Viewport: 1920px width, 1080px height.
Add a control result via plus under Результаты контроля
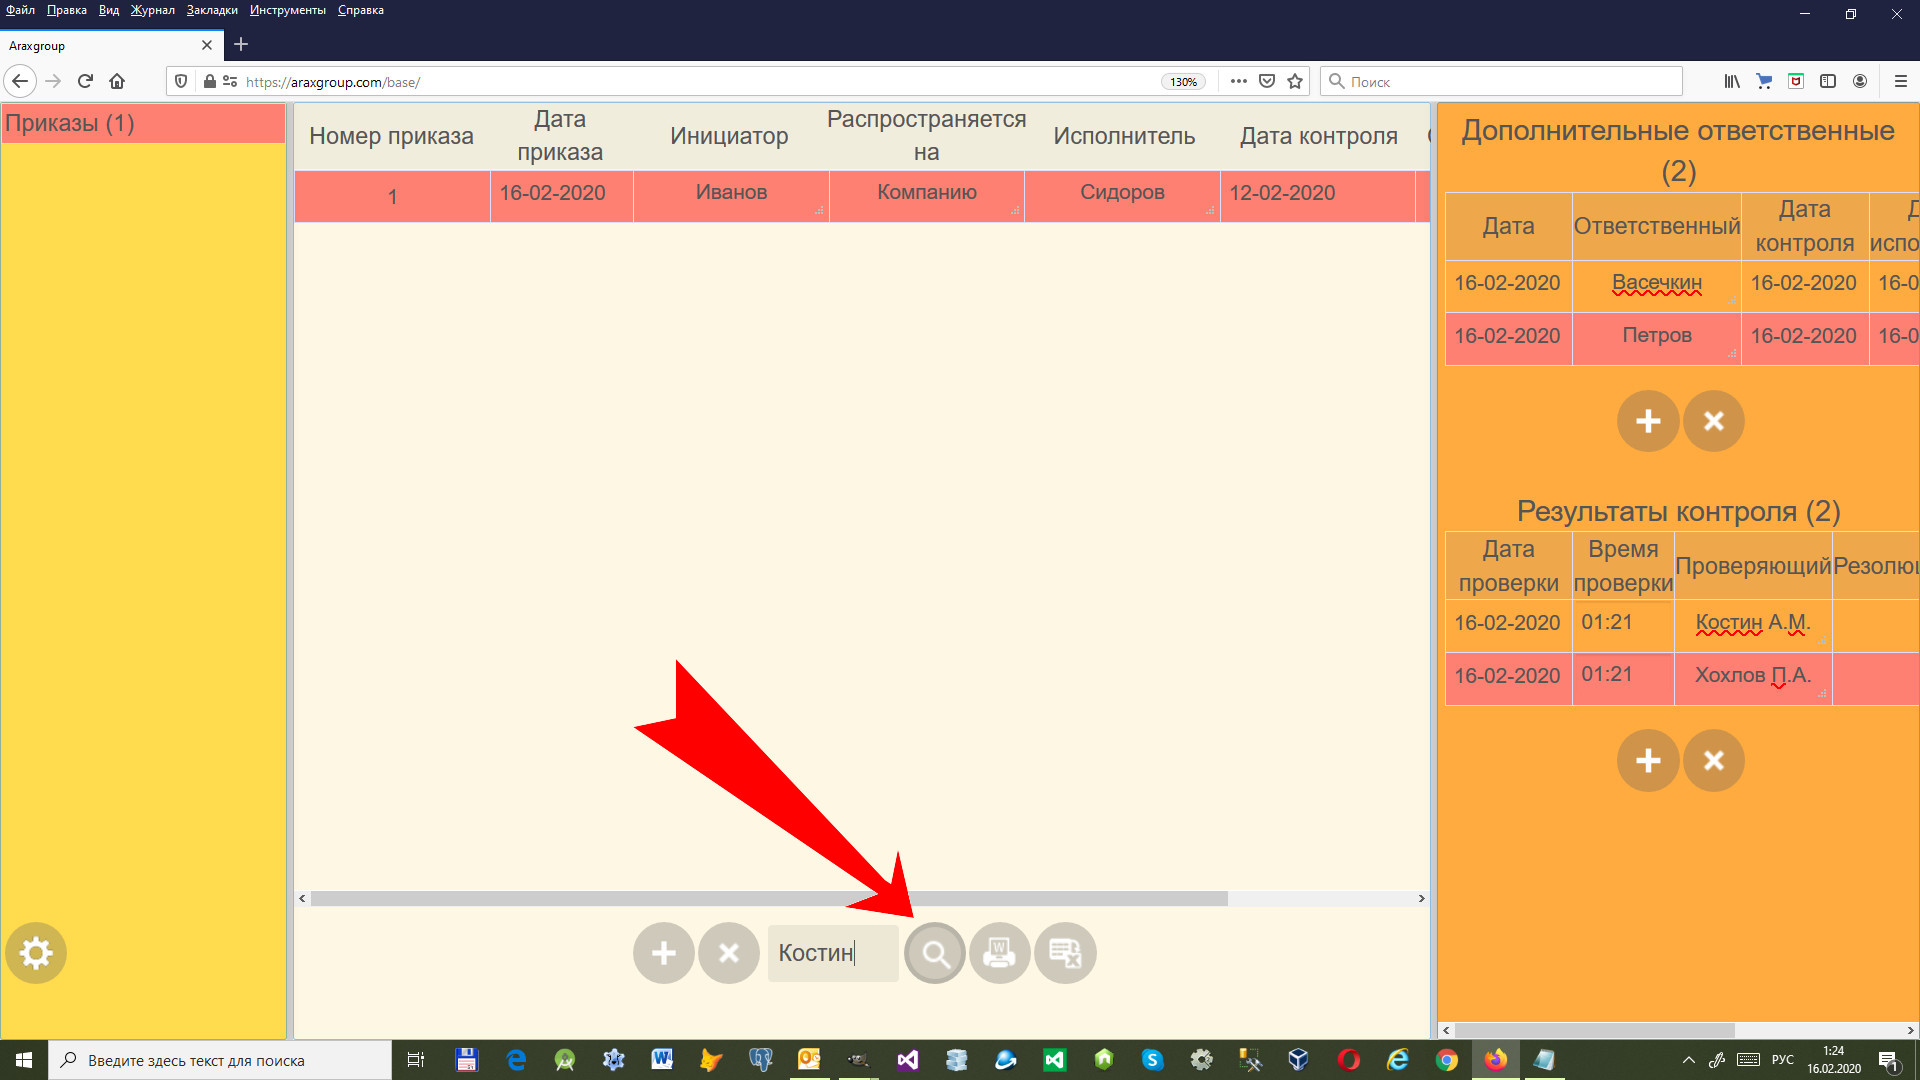[x=1647, y=761]
